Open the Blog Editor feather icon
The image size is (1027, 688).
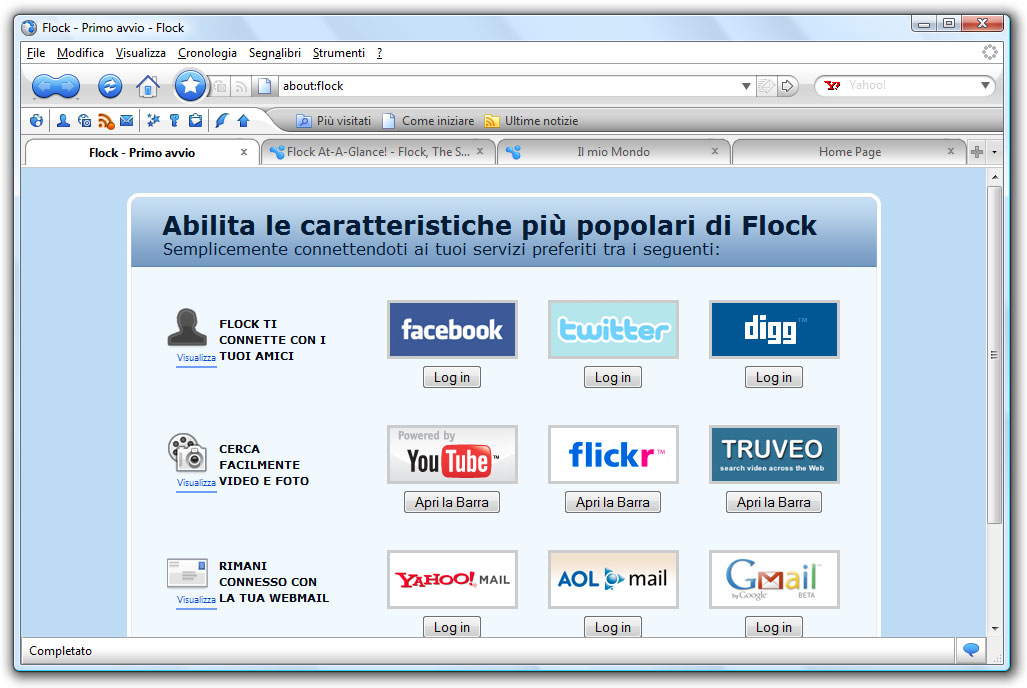pos(222,121)
